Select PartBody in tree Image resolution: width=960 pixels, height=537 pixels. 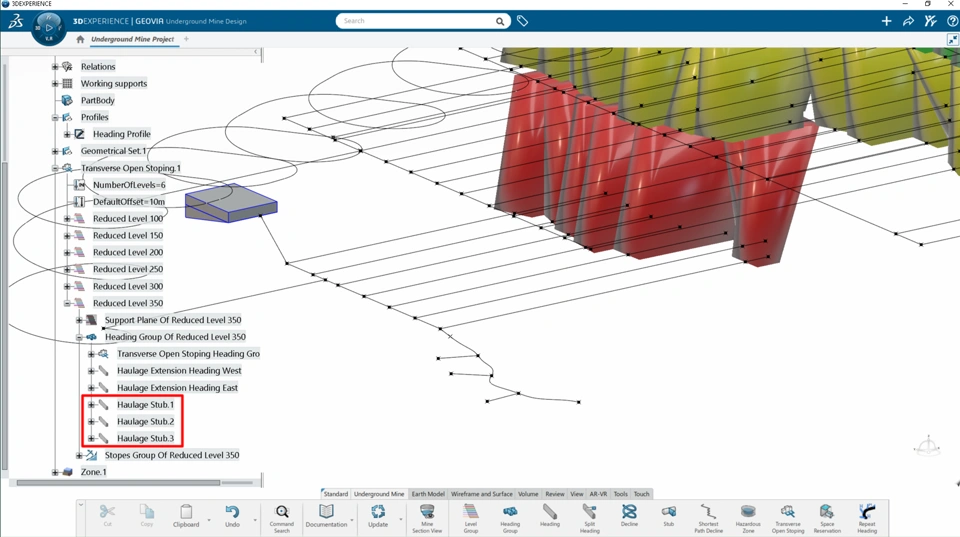pos(98,100)
